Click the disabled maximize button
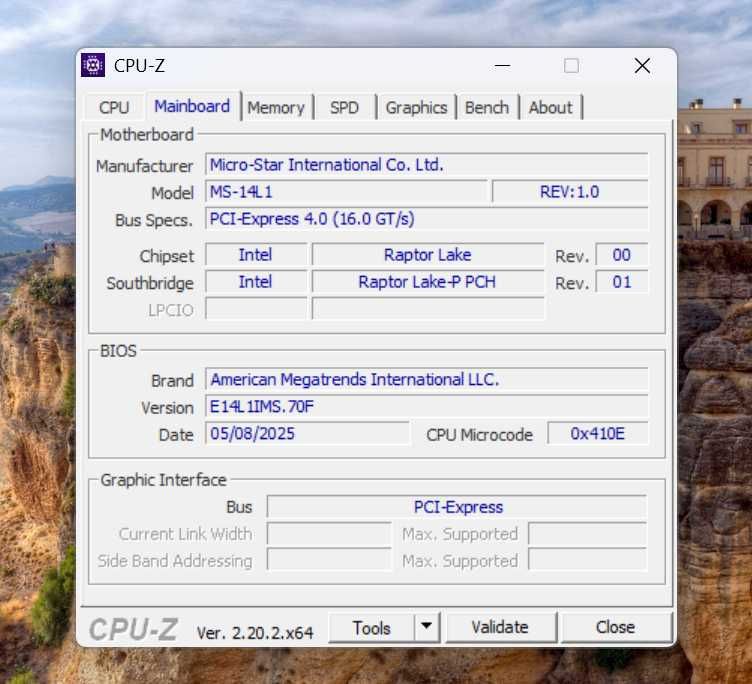This screenshot has width=752, height=684. click(571, 66)
